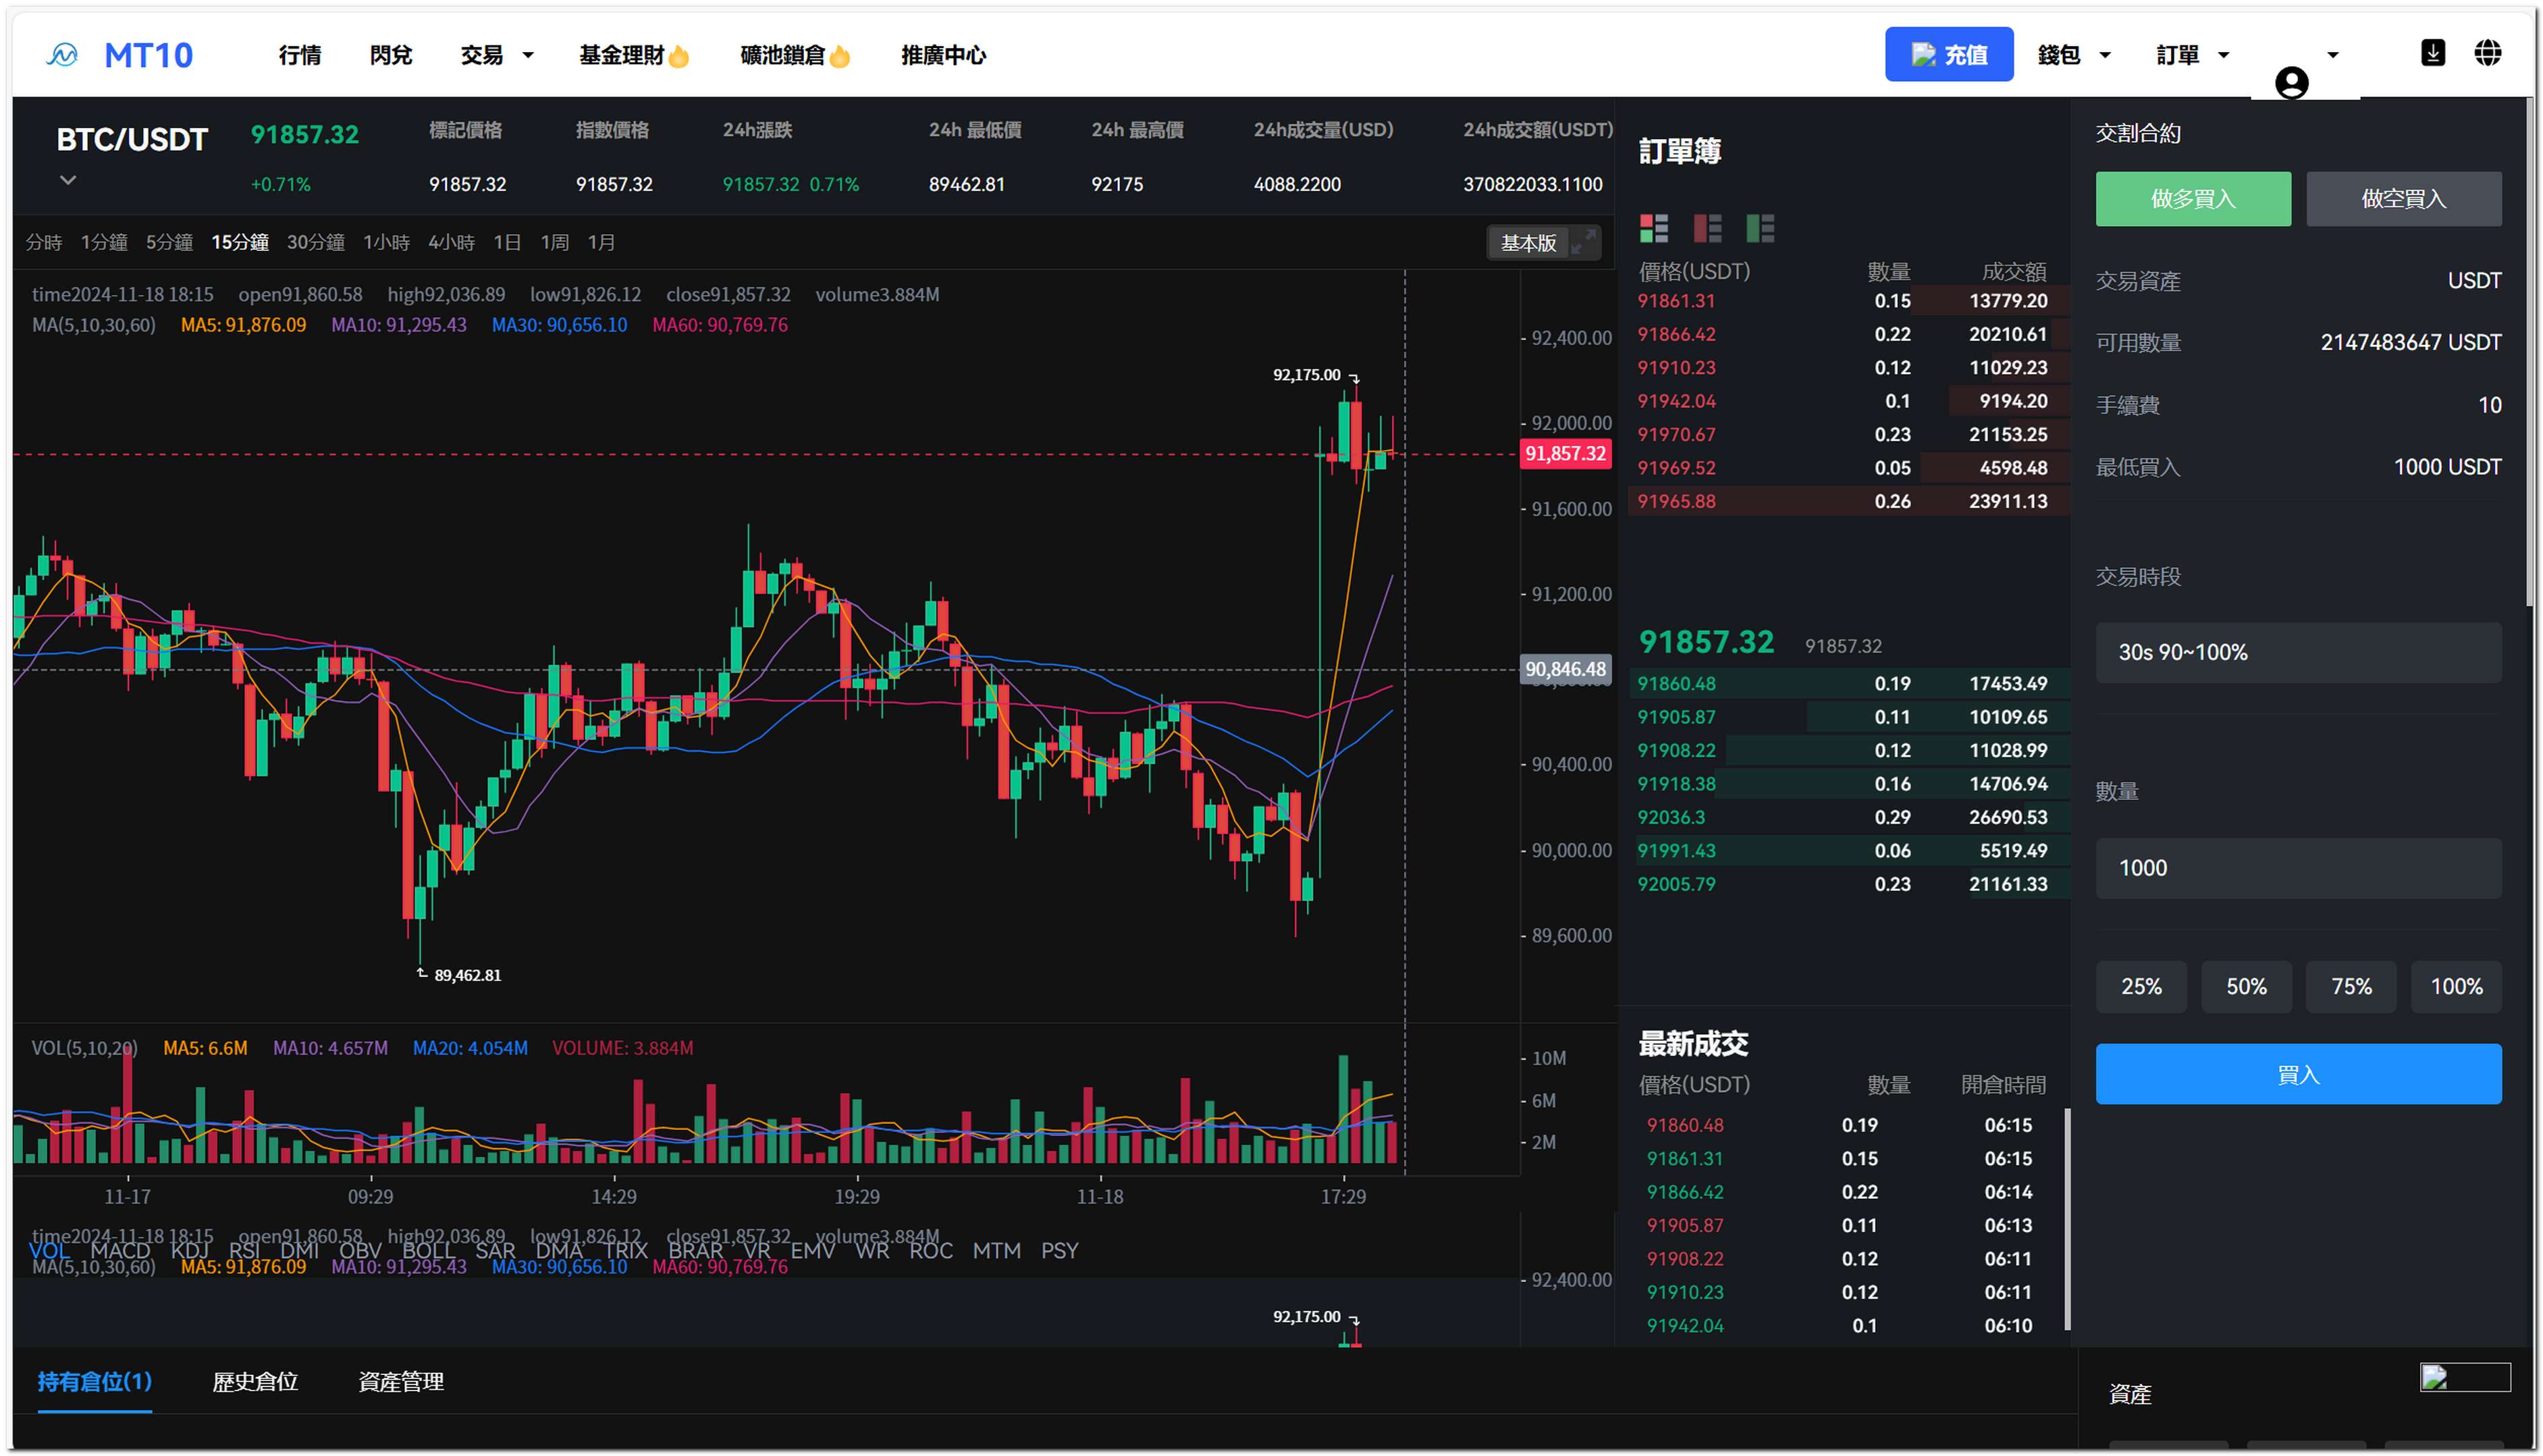Open the user account avatar icon
The image size is (2543, 1456).
(2291, 82)
